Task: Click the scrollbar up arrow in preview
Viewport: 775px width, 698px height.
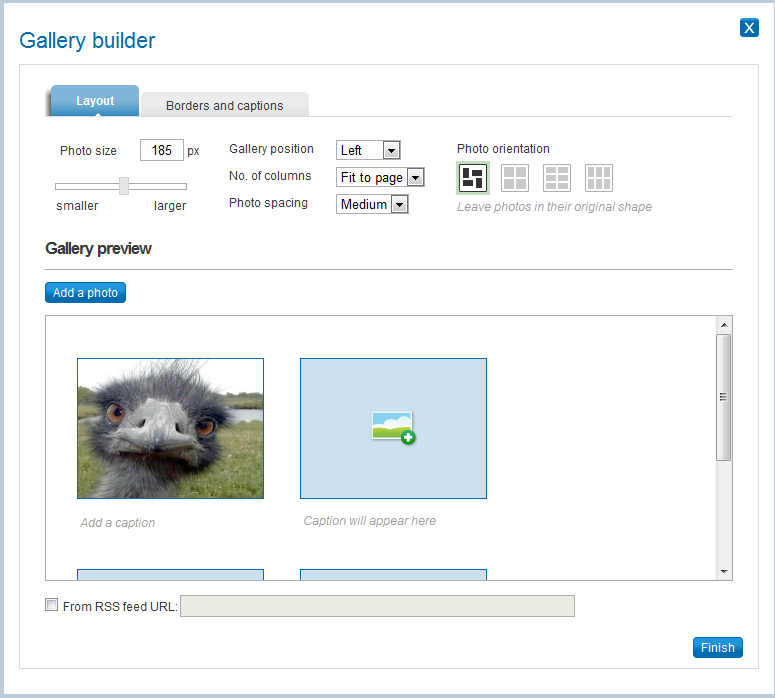Action: (x=724, y=325)
